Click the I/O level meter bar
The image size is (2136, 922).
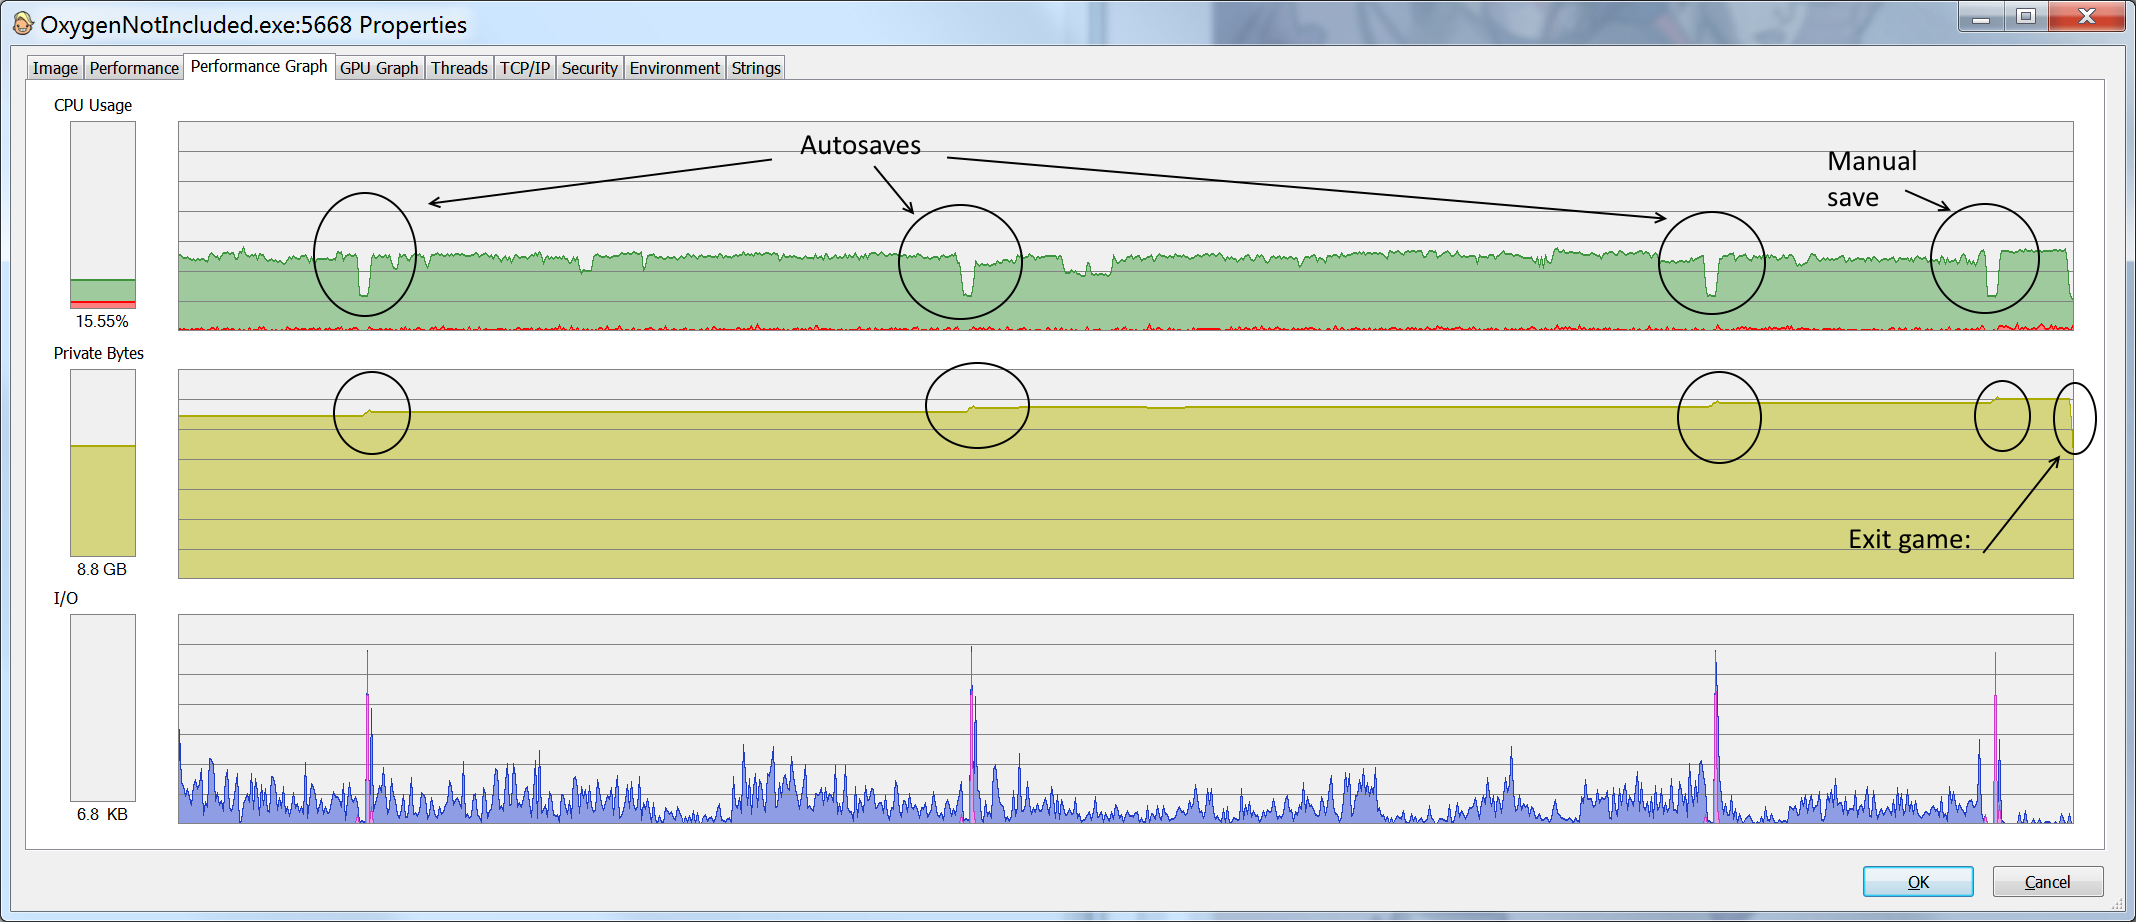coord(103,708)
